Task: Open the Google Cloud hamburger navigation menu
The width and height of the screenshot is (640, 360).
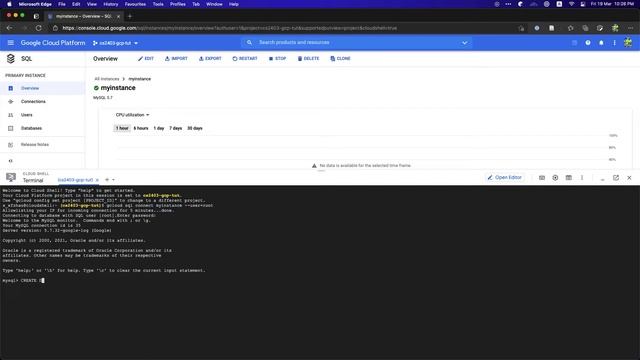Action: click(x=11, y=42)
